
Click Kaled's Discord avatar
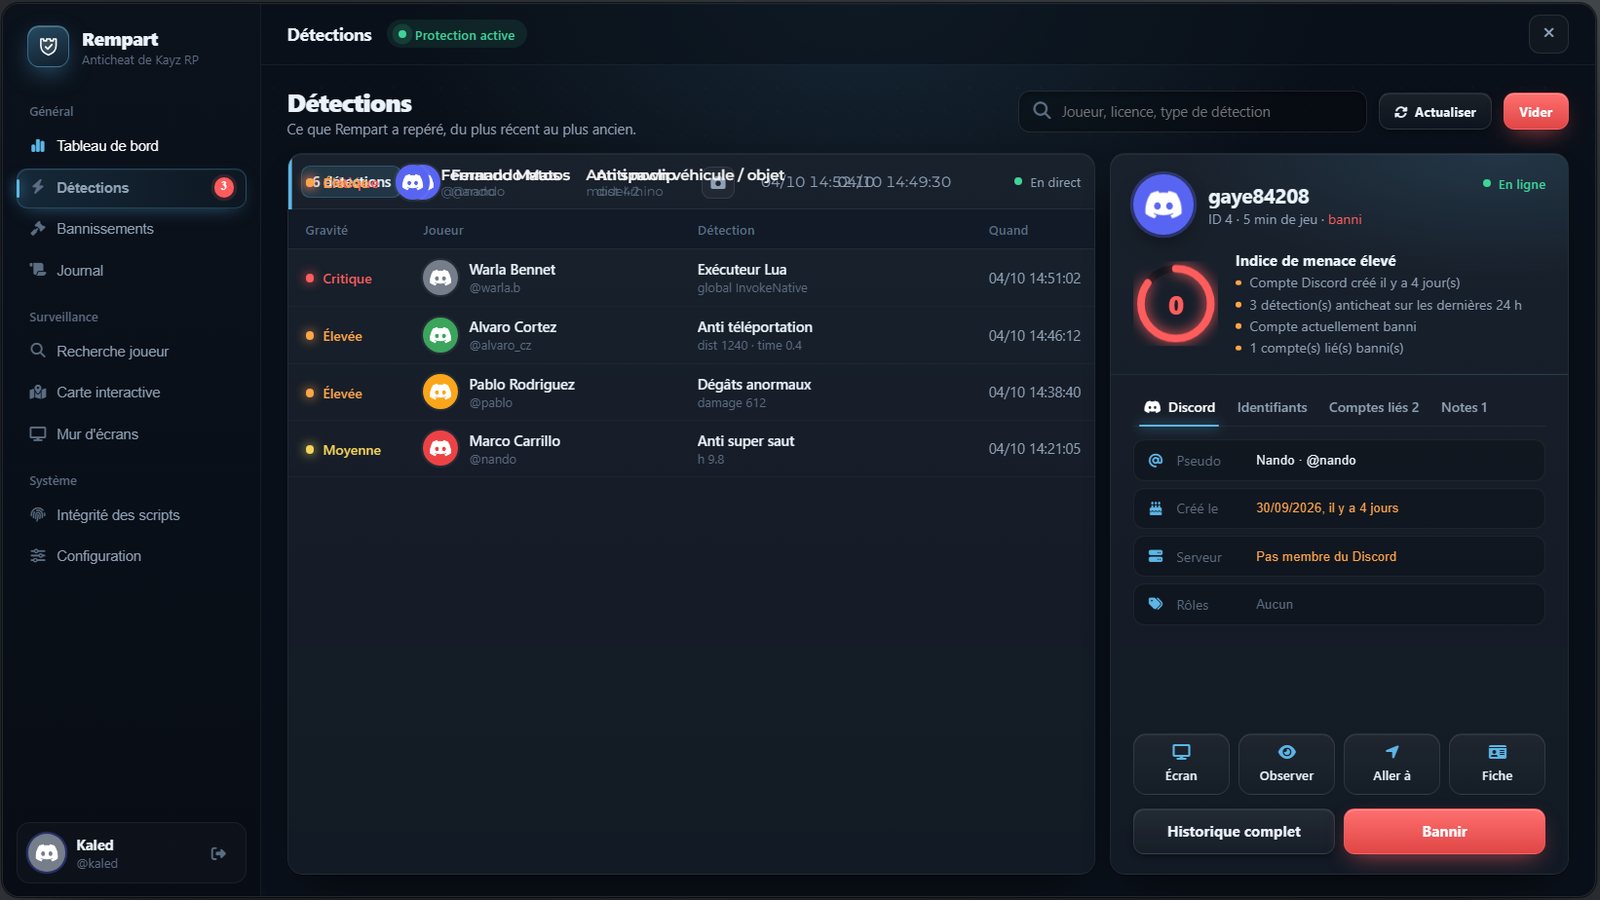point(46,853)
